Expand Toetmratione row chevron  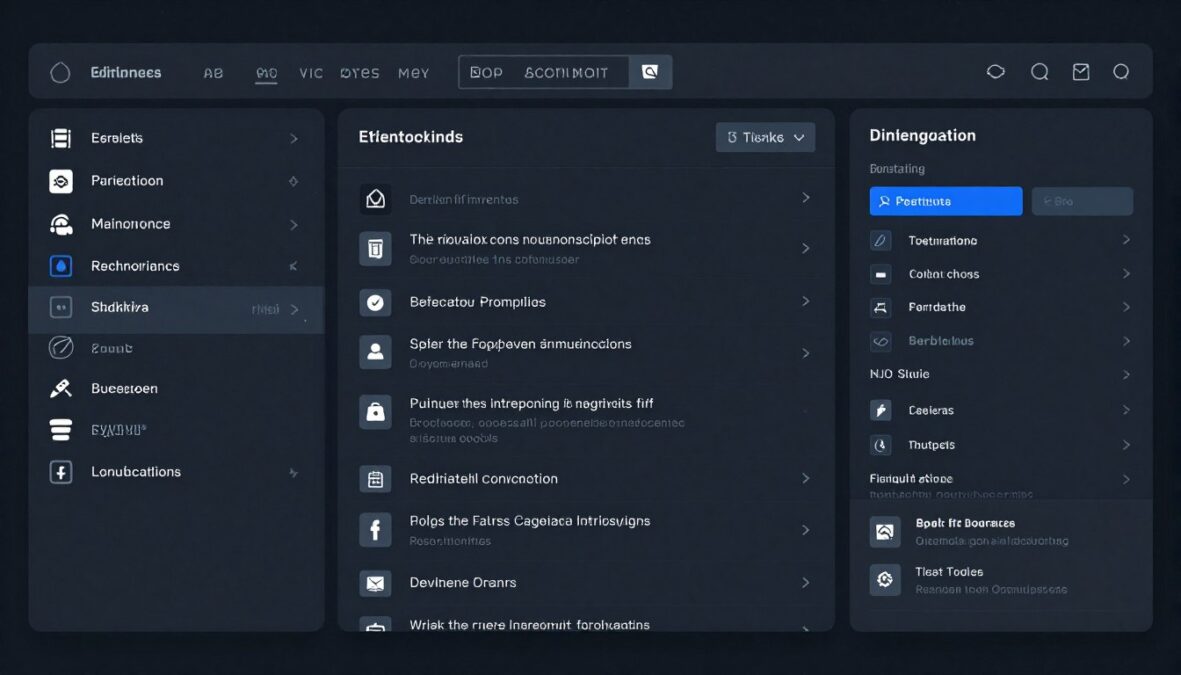tap(1126, 240)
